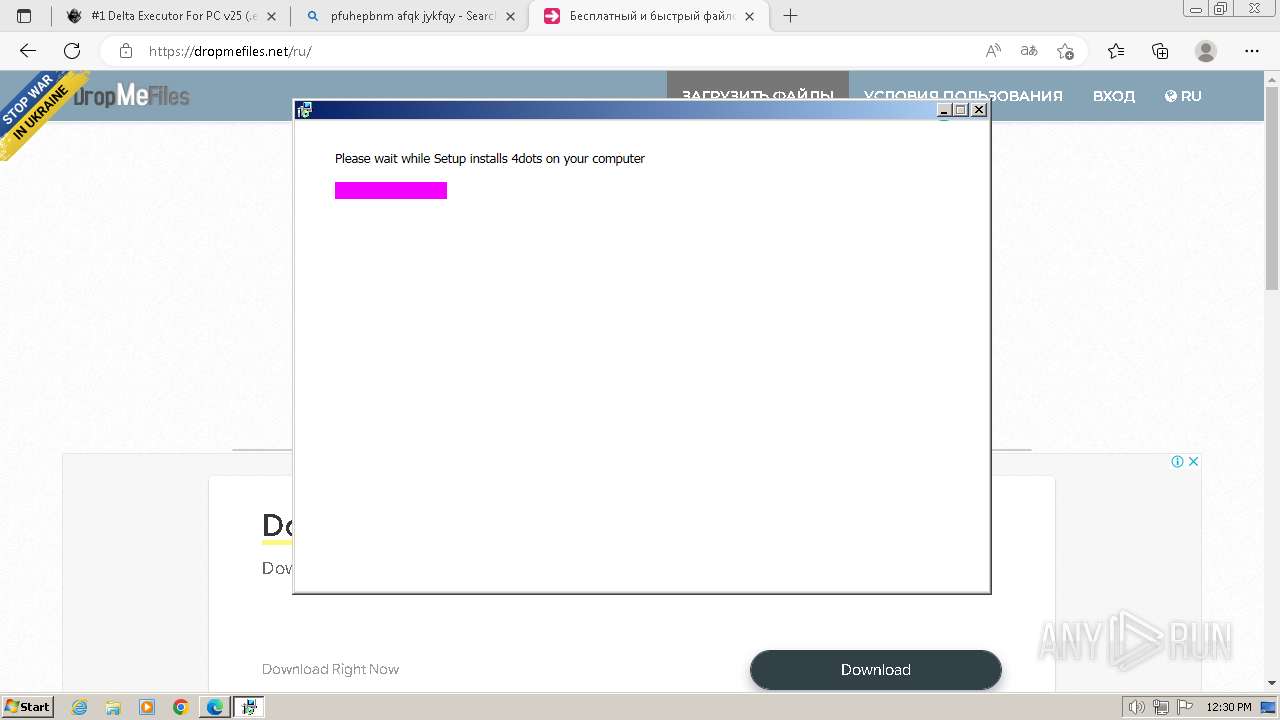The width and height of the screenshot is (1280, 720).
Task: Maximize the 4dots setup window
Action: pos(961,110)
